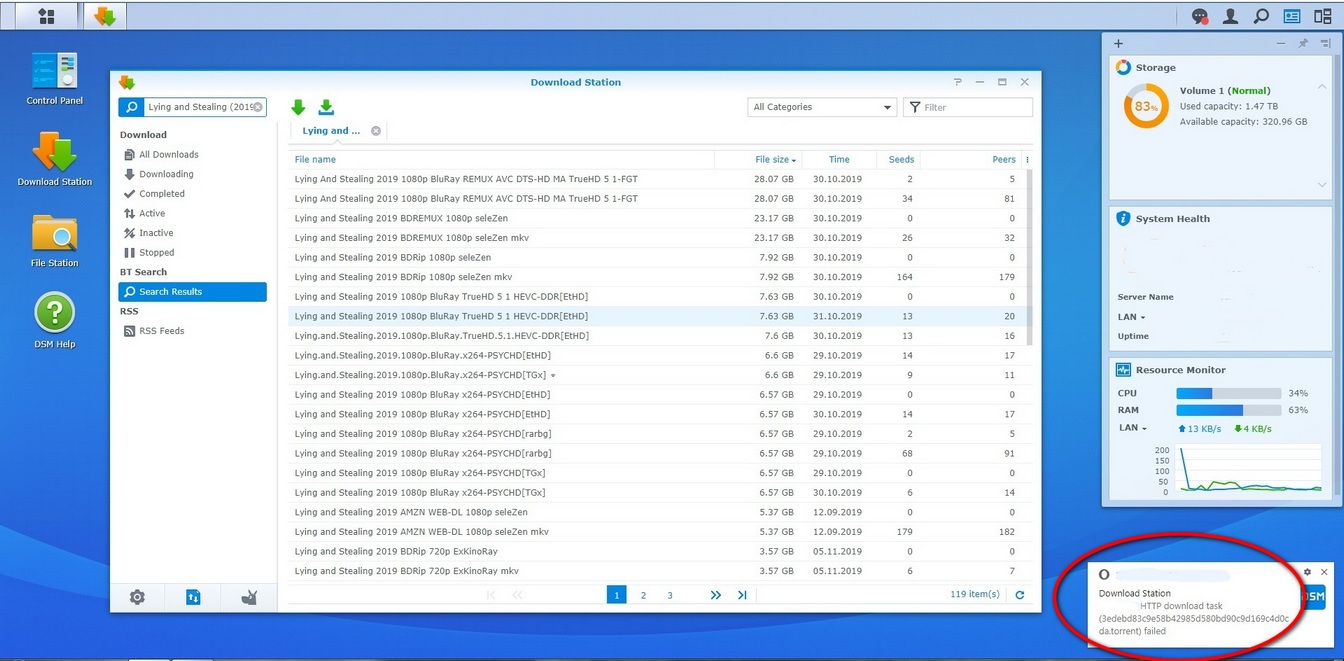Screen dimensions: 1344x661
Task: Click the download-to-folder green arrow icon
Action: [x=326, y=108]
